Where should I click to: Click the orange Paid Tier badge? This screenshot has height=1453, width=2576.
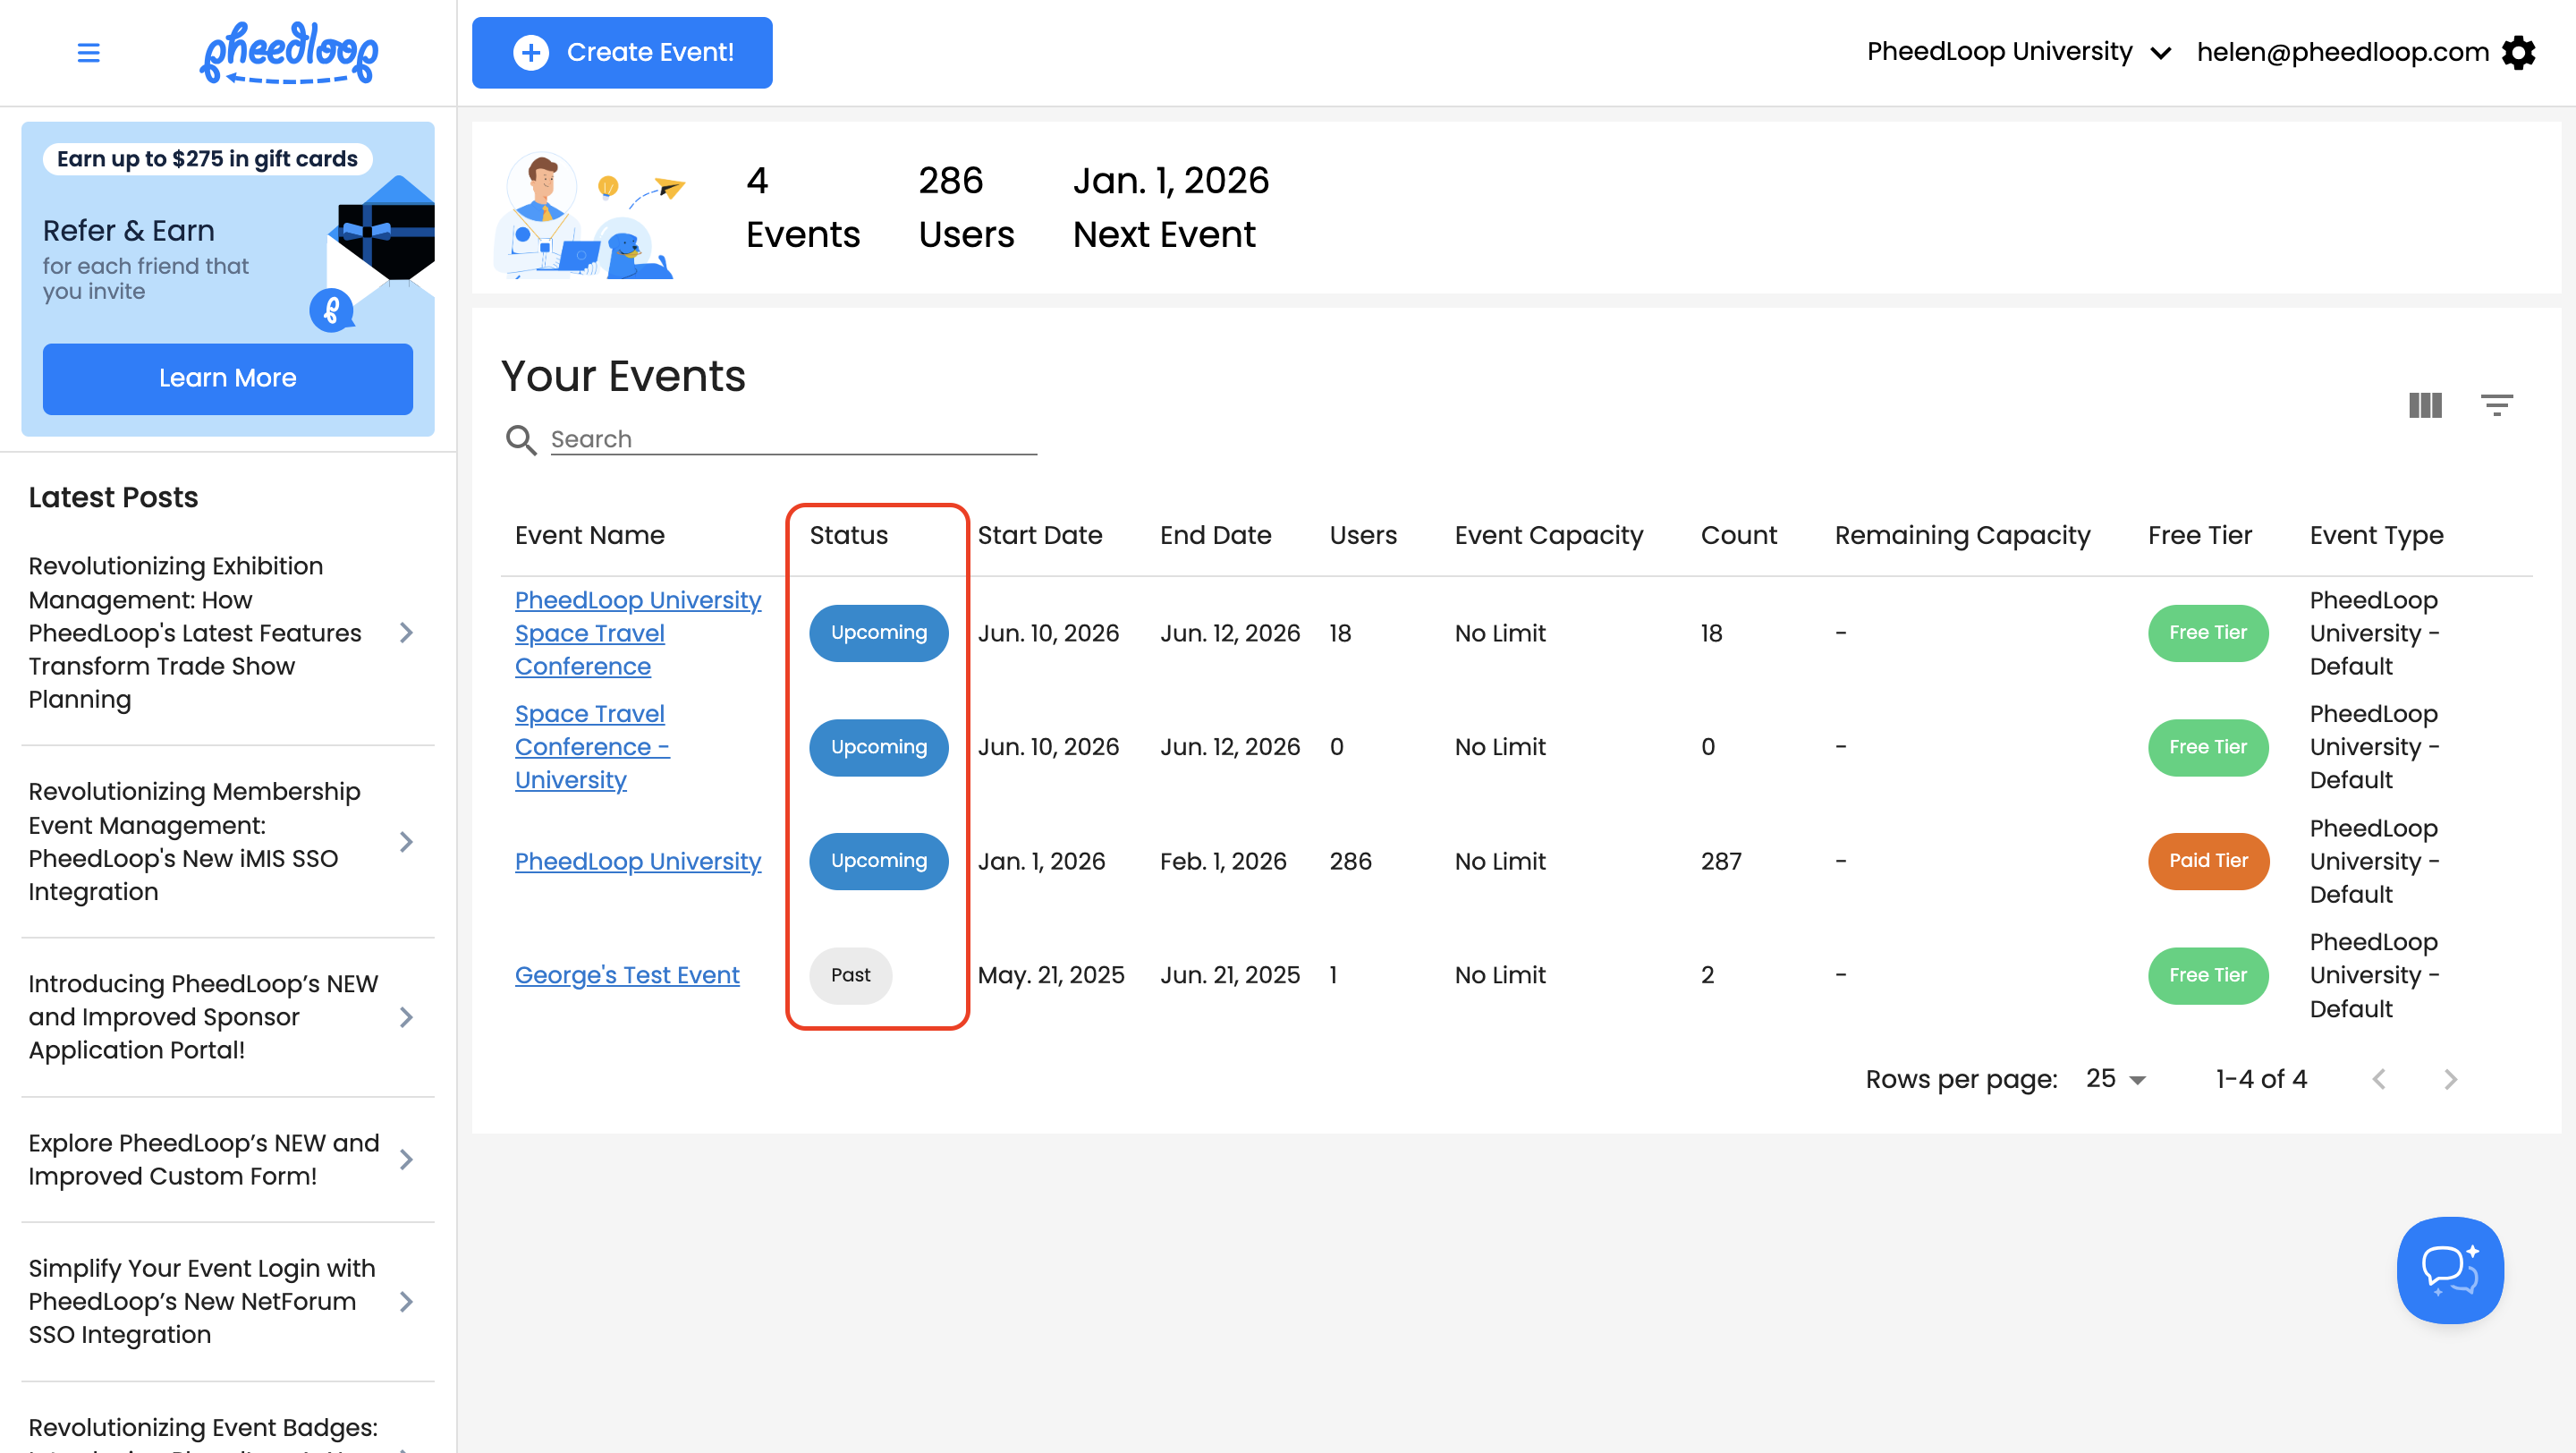(x=2207, y=861)
